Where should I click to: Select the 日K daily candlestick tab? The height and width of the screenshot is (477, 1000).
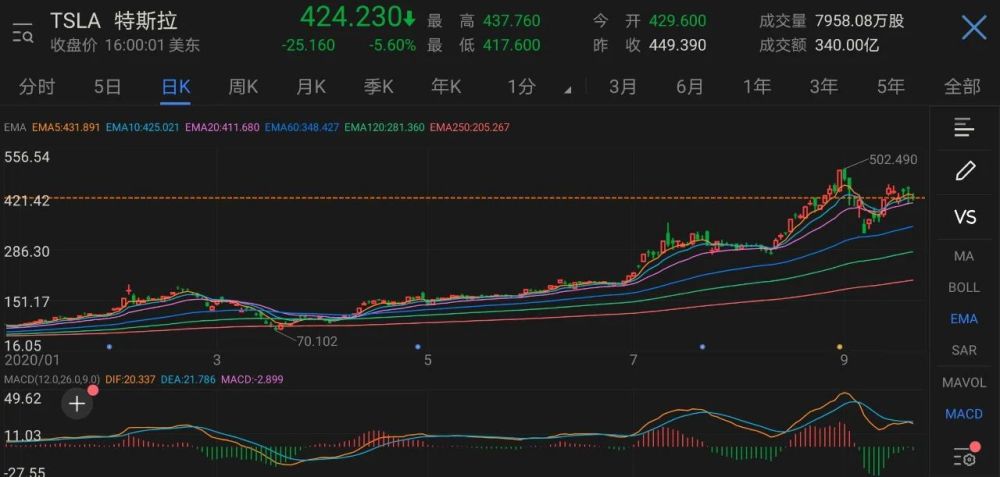pyautogui.click(x=175, y=87)
